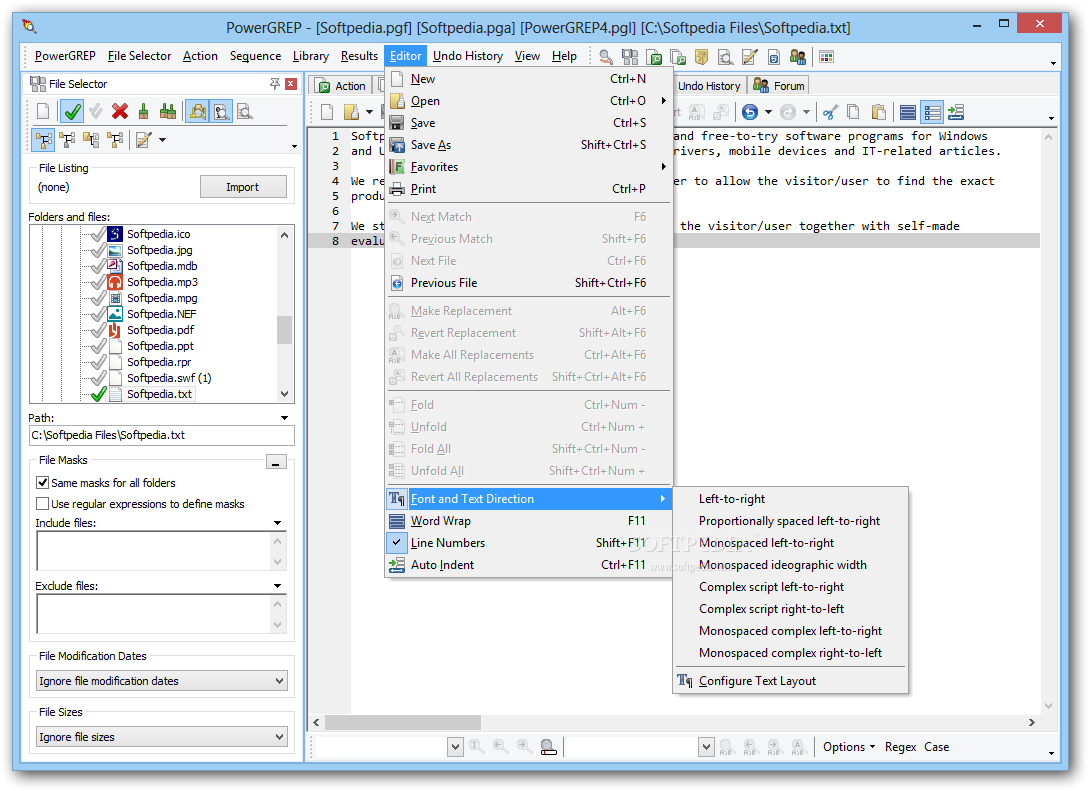Click the scissors Cut icon

(830, 112)
